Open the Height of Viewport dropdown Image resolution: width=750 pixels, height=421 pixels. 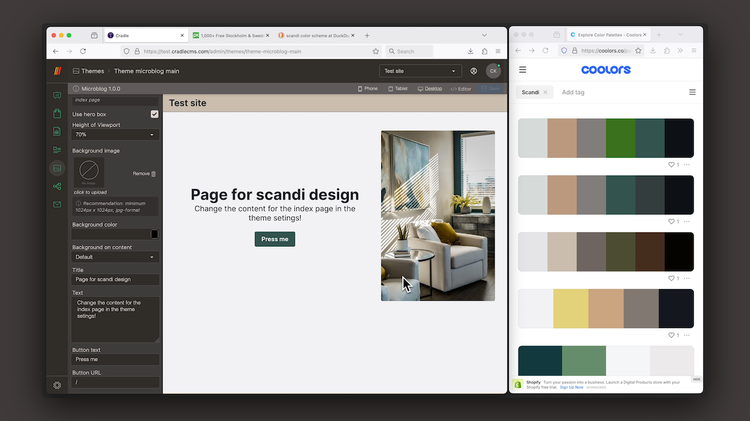115,134
